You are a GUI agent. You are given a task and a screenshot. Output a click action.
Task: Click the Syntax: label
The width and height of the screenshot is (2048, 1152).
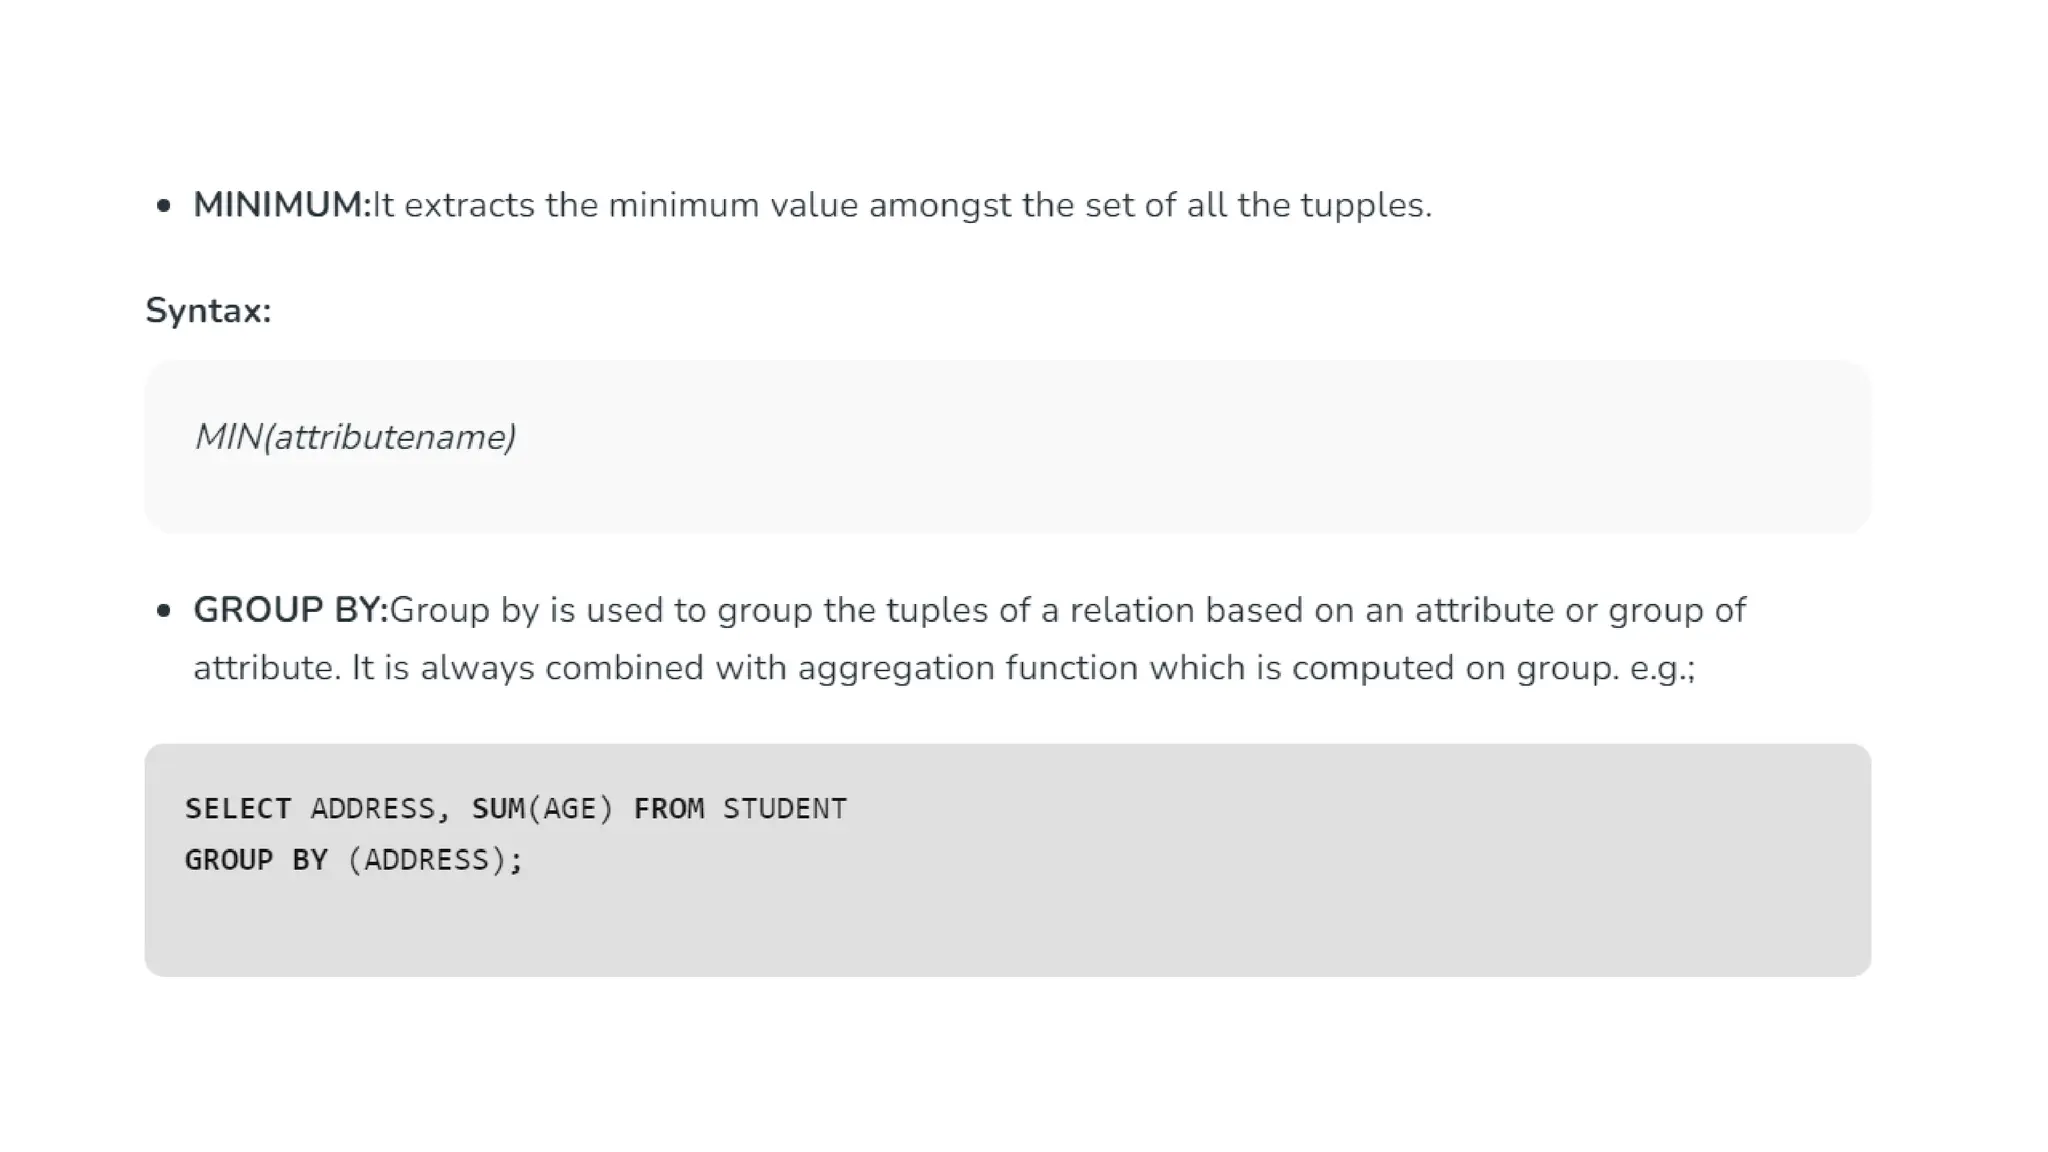208,311
